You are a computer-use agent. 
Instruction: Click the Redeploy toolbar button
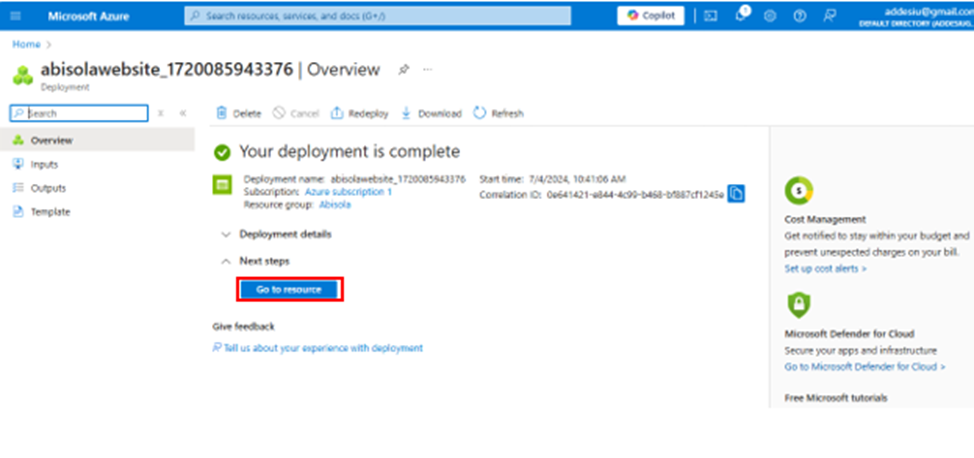360,113
